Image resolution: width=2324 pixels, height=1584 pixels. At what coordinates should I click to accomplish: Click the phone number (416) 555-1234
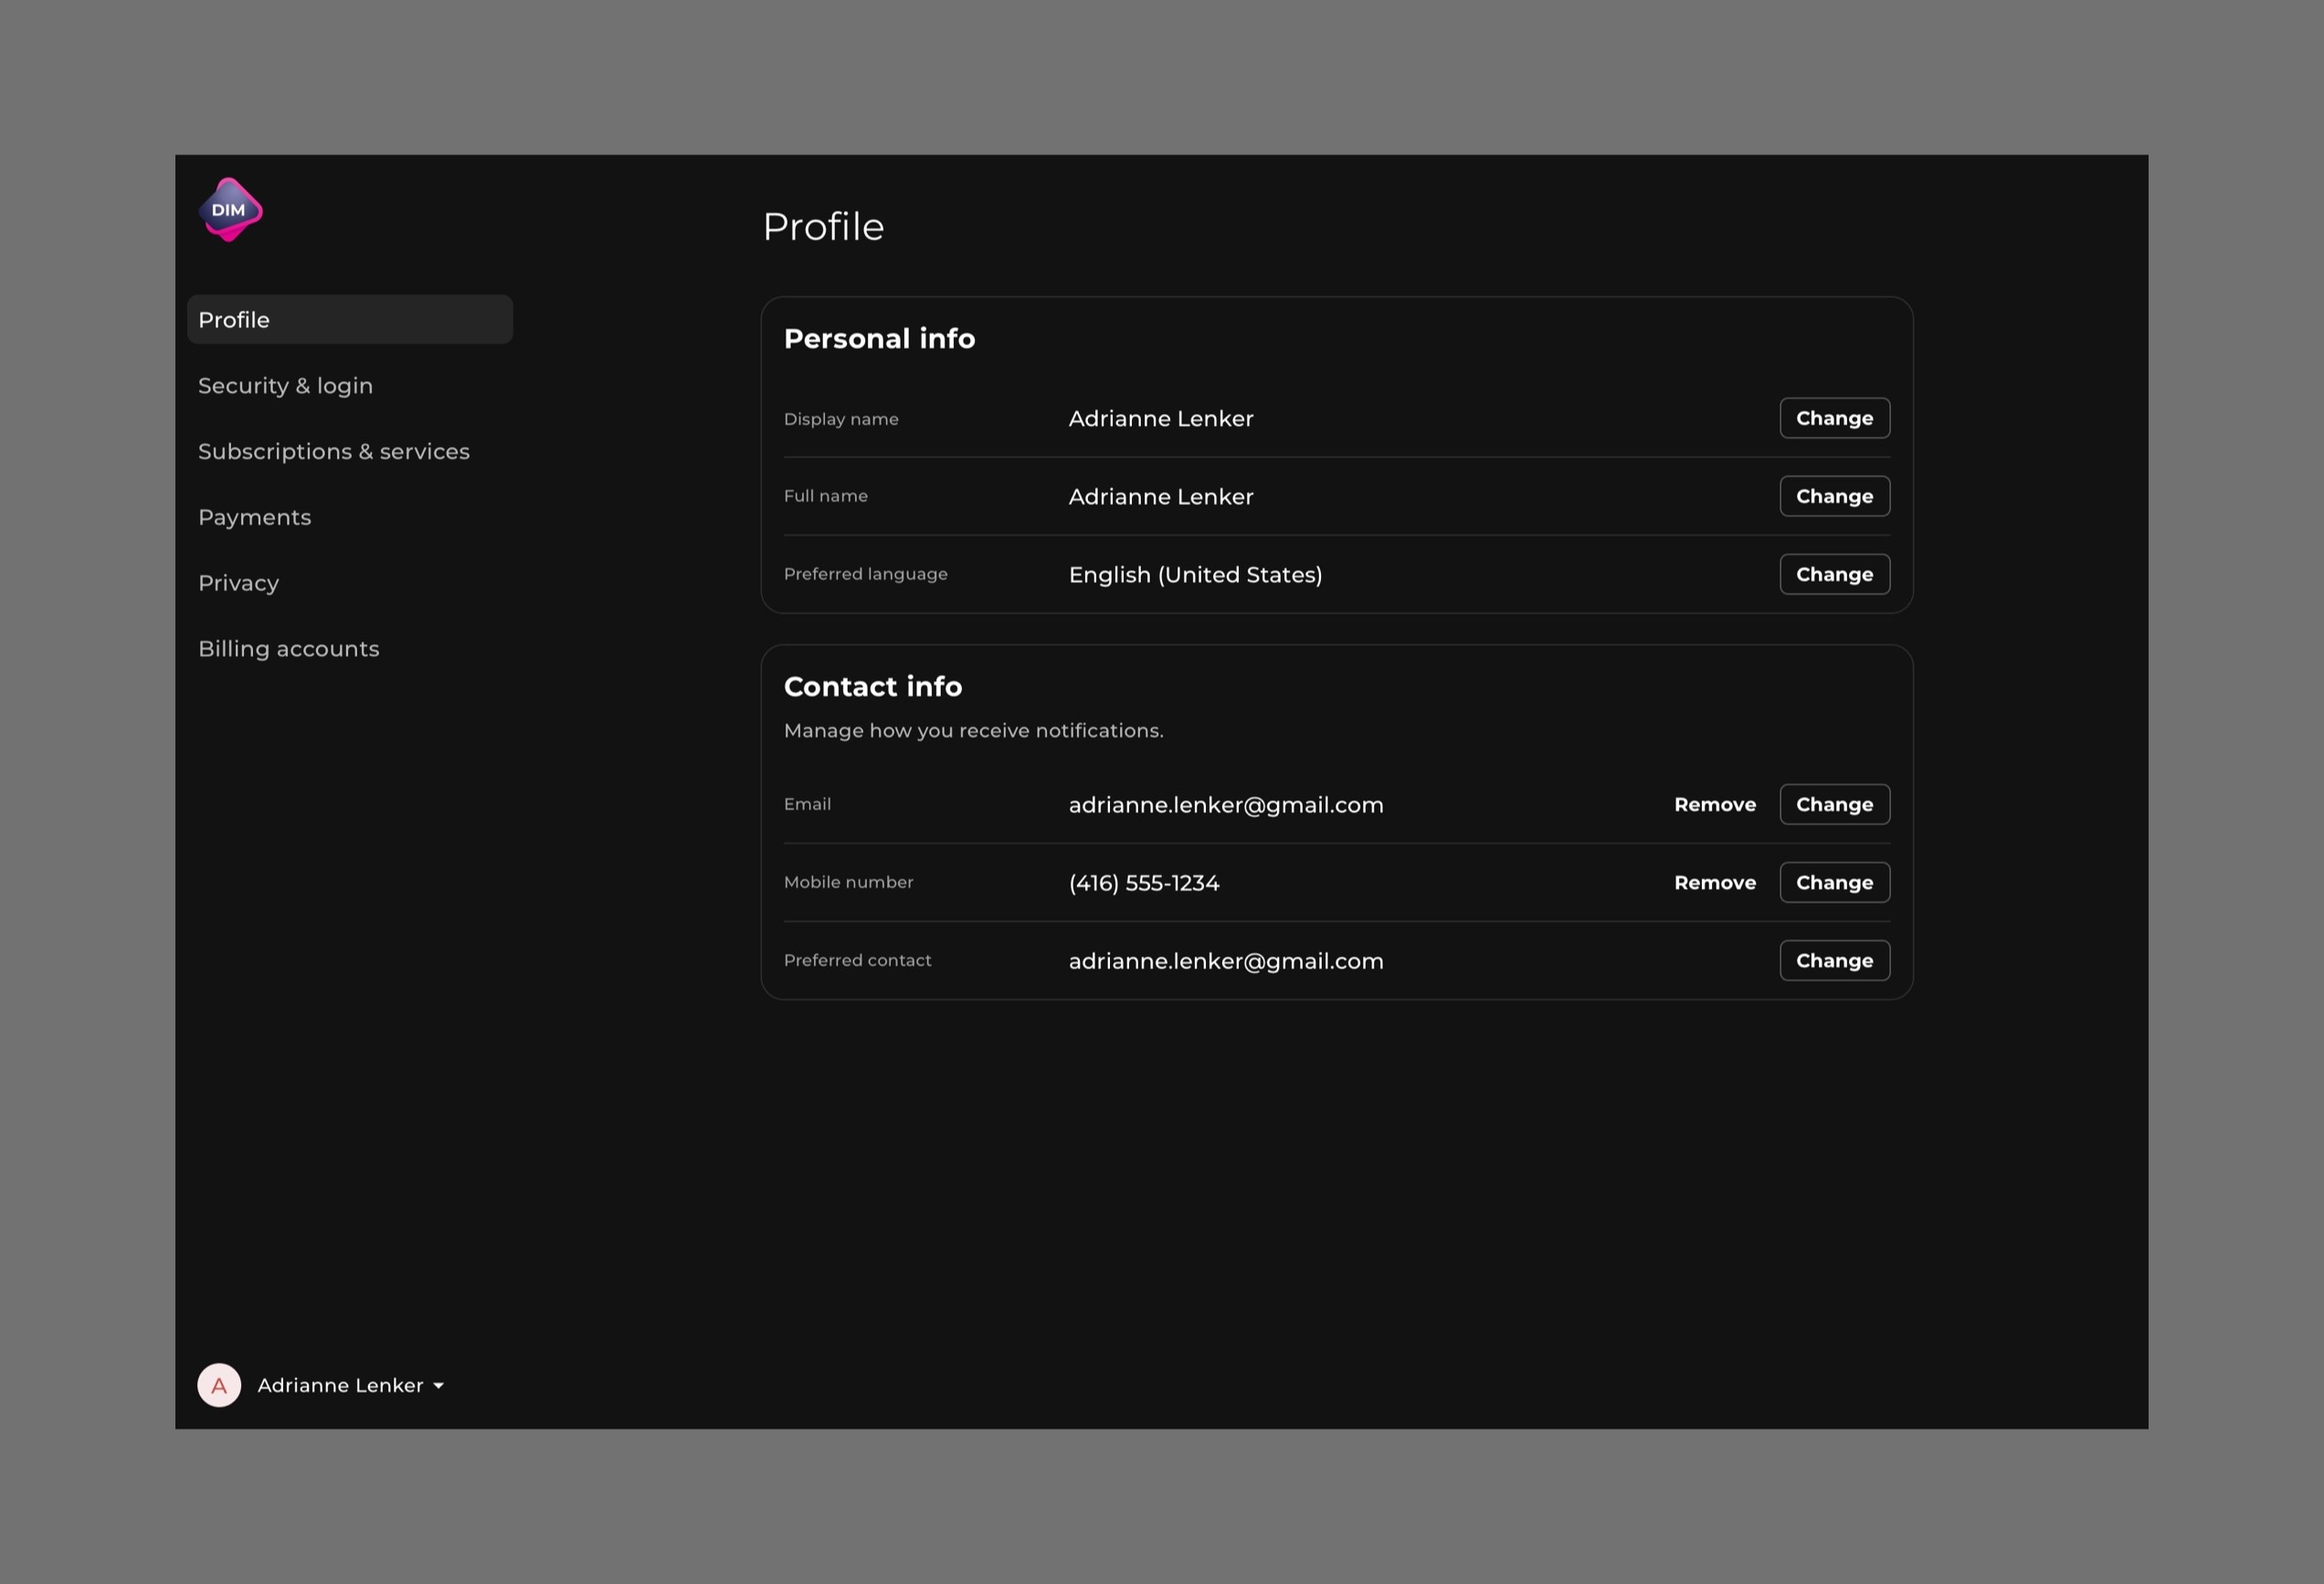pyautogui.click(x=1144, y=883)
